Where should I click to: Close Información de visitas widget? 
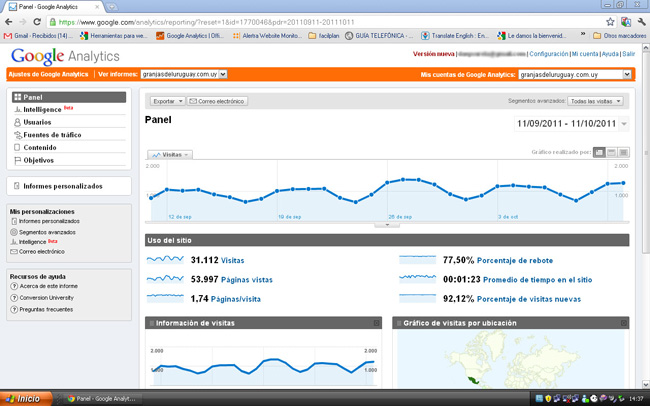pos(376,323)
